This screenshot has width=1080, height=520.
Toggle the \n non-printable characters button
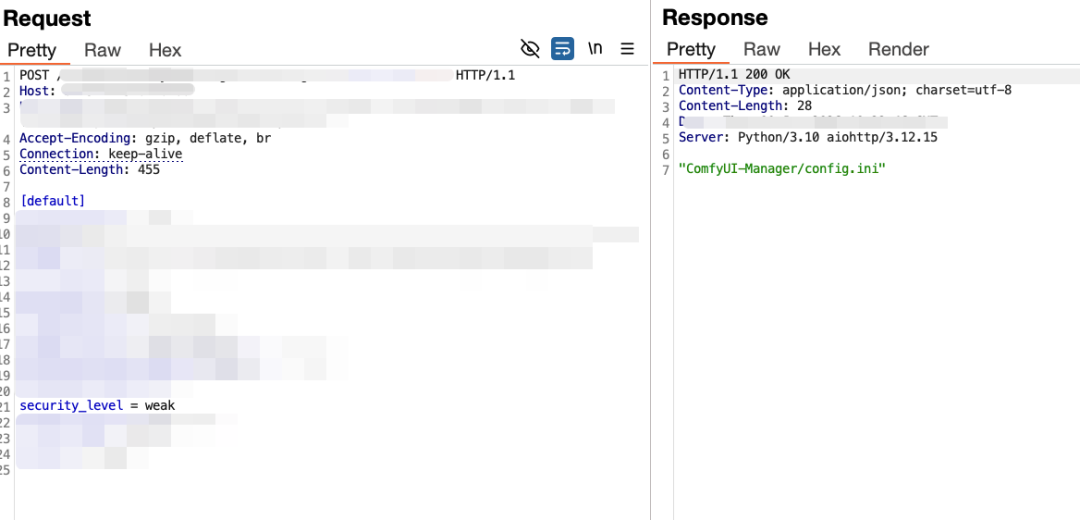(x=595, y=48)
